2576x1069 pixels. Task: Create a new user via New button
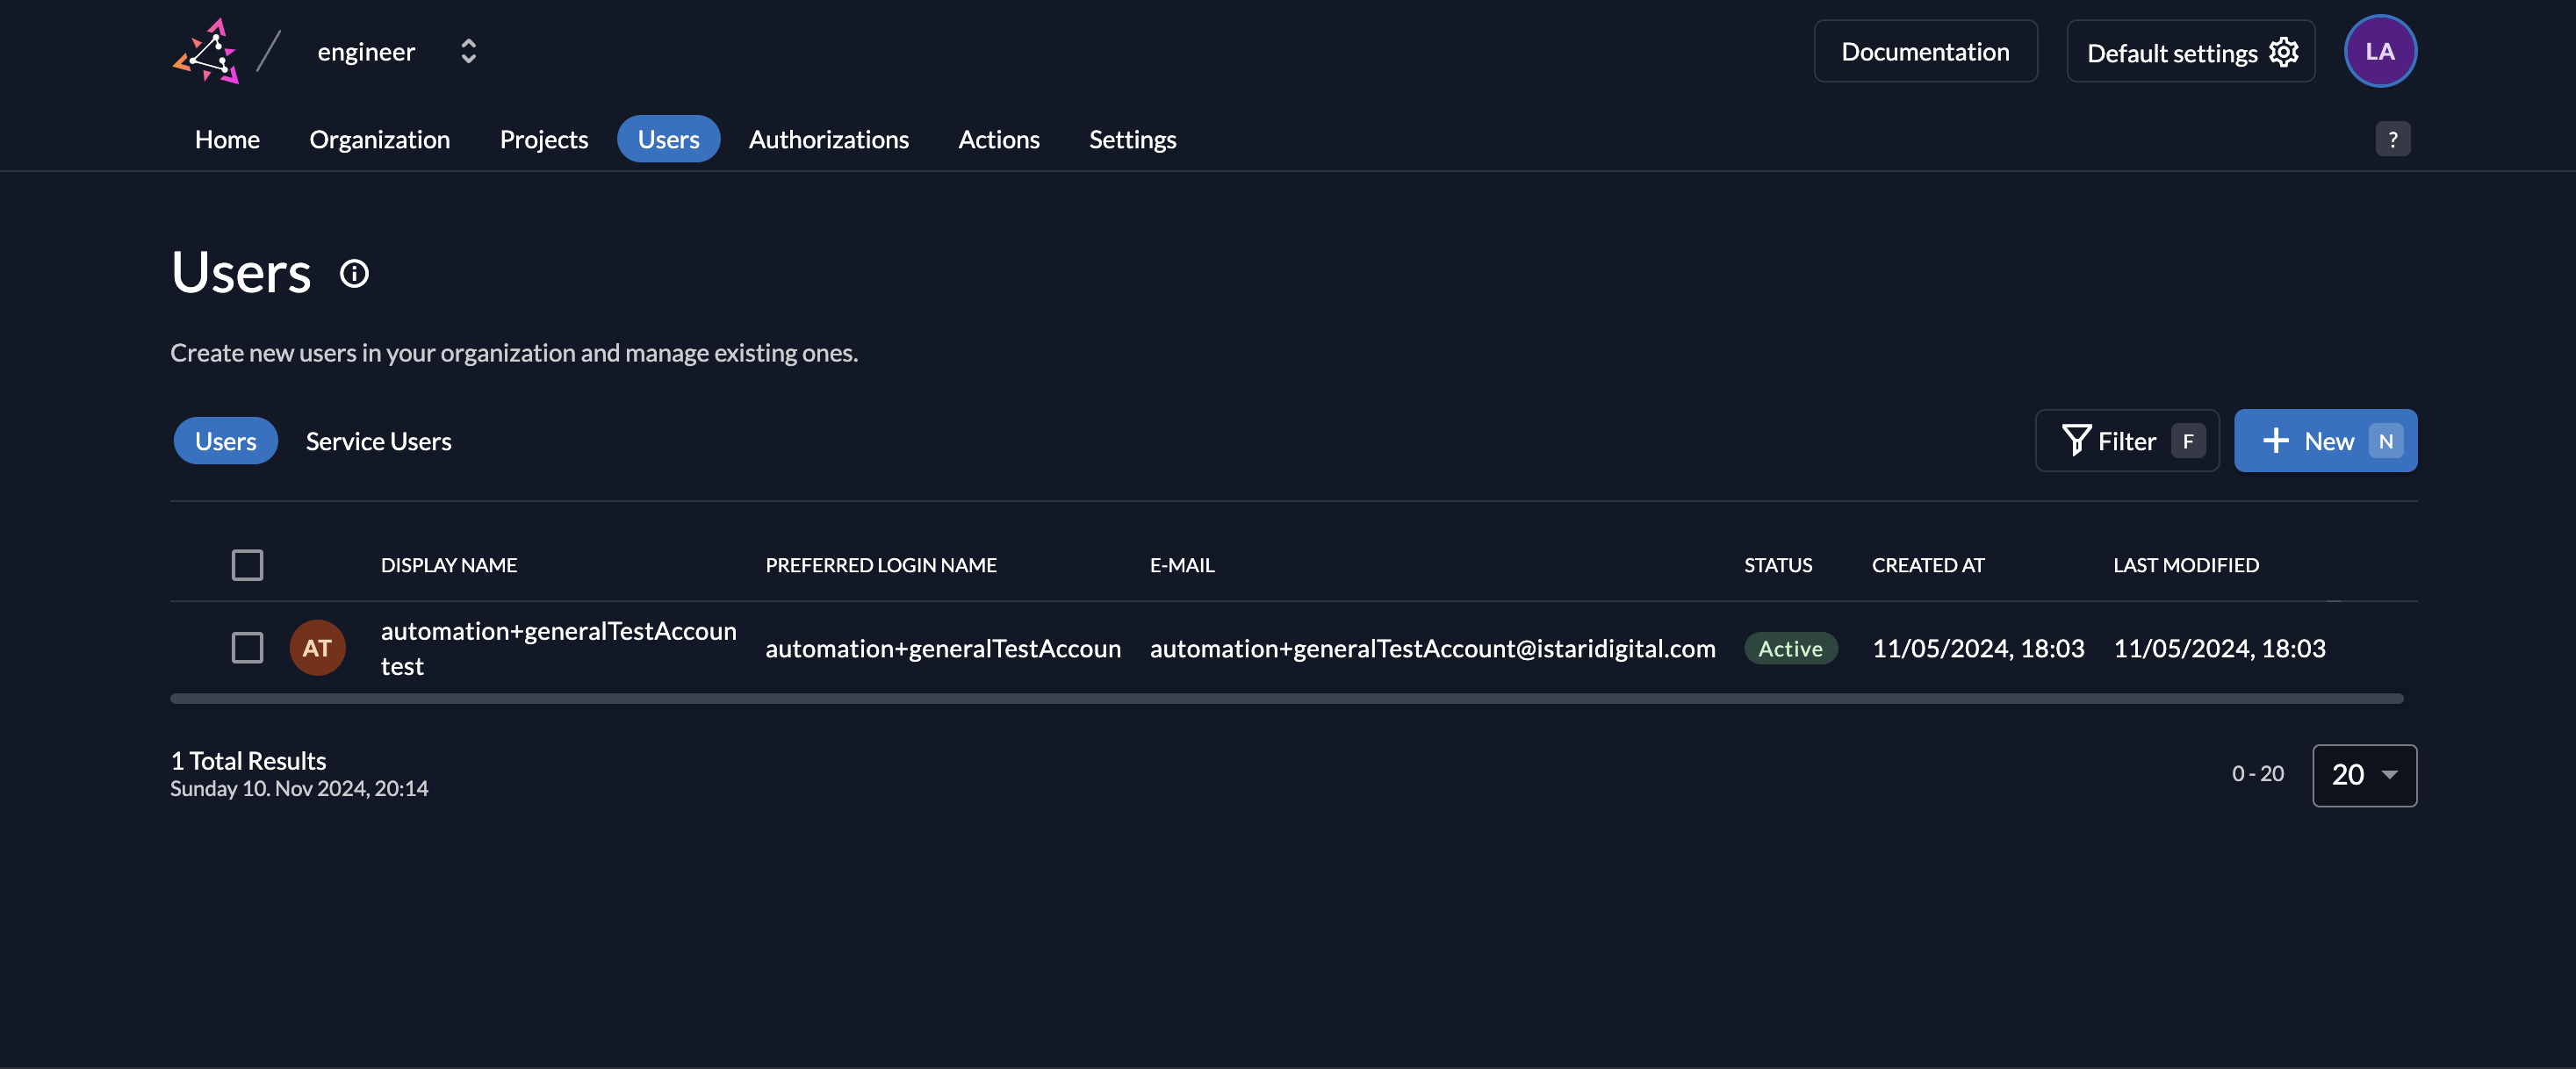point(2325,440)
